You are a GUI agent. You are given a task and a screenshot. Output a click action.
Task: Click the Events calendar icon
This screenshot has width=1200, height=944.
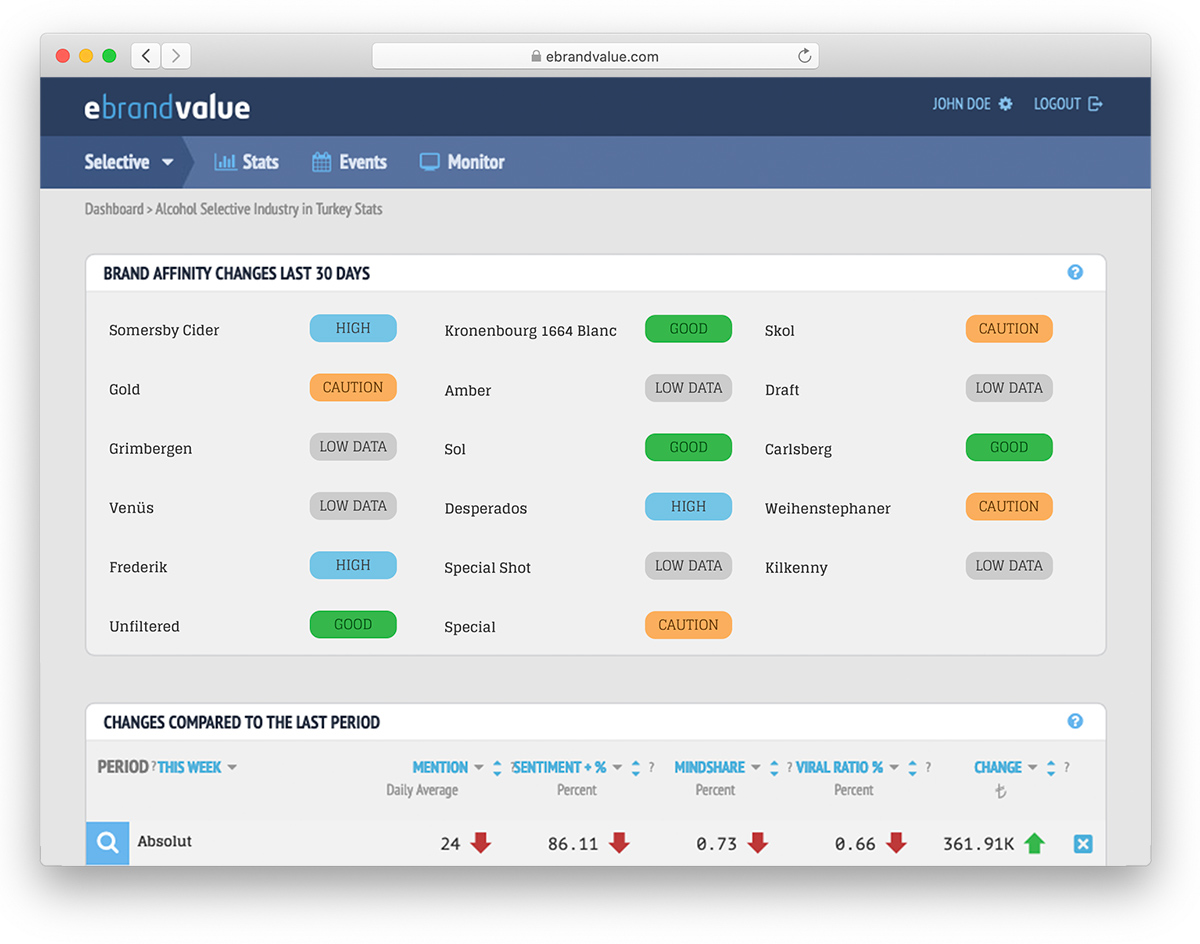click(x=321, y=162)
